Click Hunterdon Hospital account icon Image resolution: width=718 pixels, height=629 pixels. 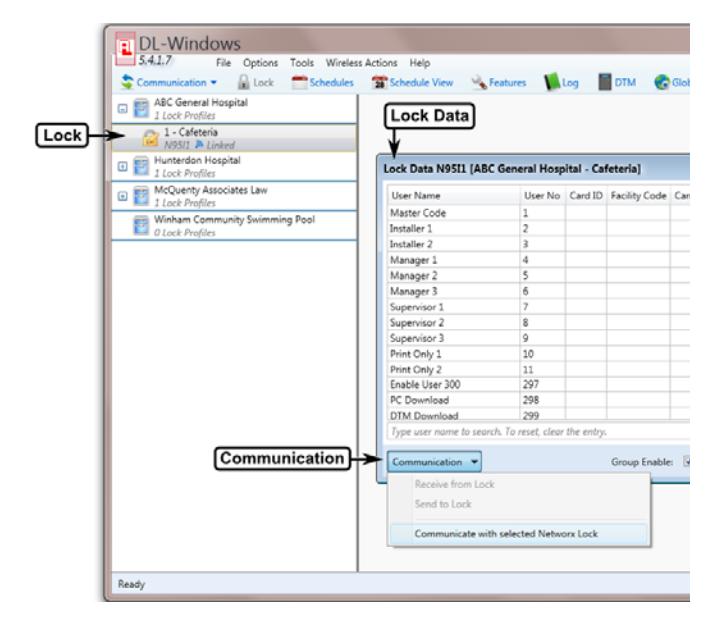point(141,166)
